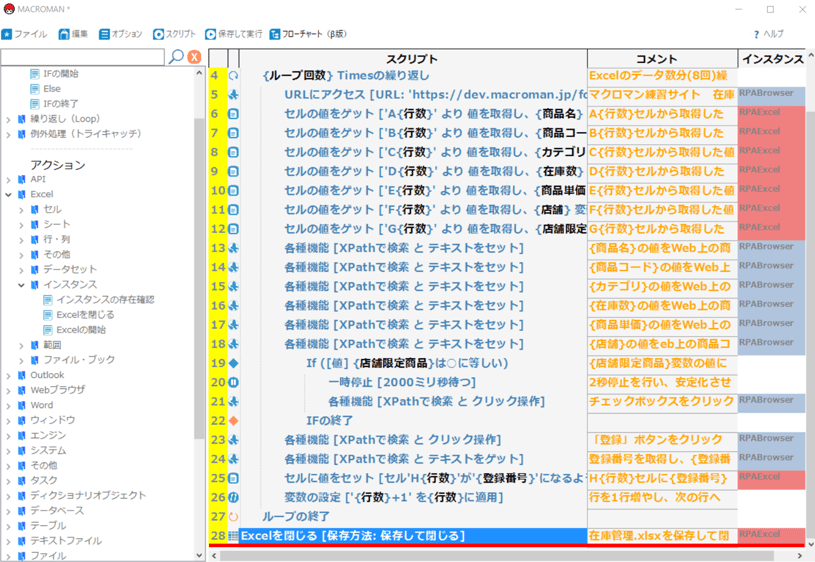This screenshot has height=562, width=815.
Task: Click the ディクショナリオブジェクト category item
Action: coord(88,496)
